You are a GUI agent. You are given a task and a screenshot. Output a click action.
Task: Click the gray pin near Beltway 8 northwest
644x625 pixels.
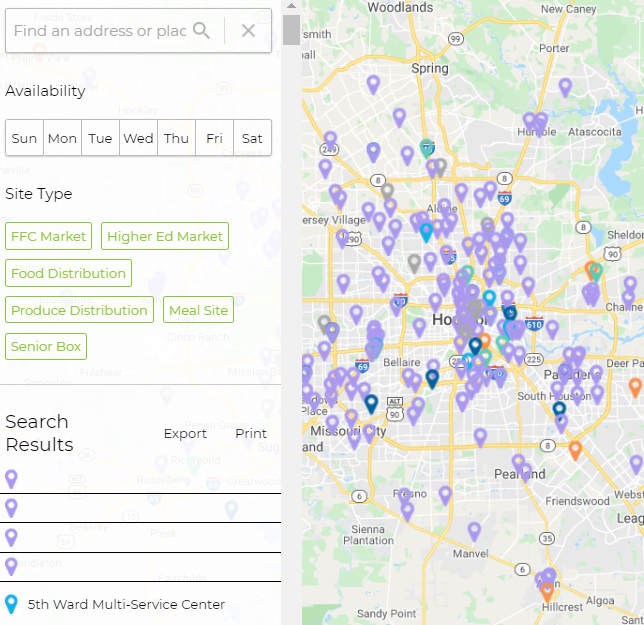[387, 192]
